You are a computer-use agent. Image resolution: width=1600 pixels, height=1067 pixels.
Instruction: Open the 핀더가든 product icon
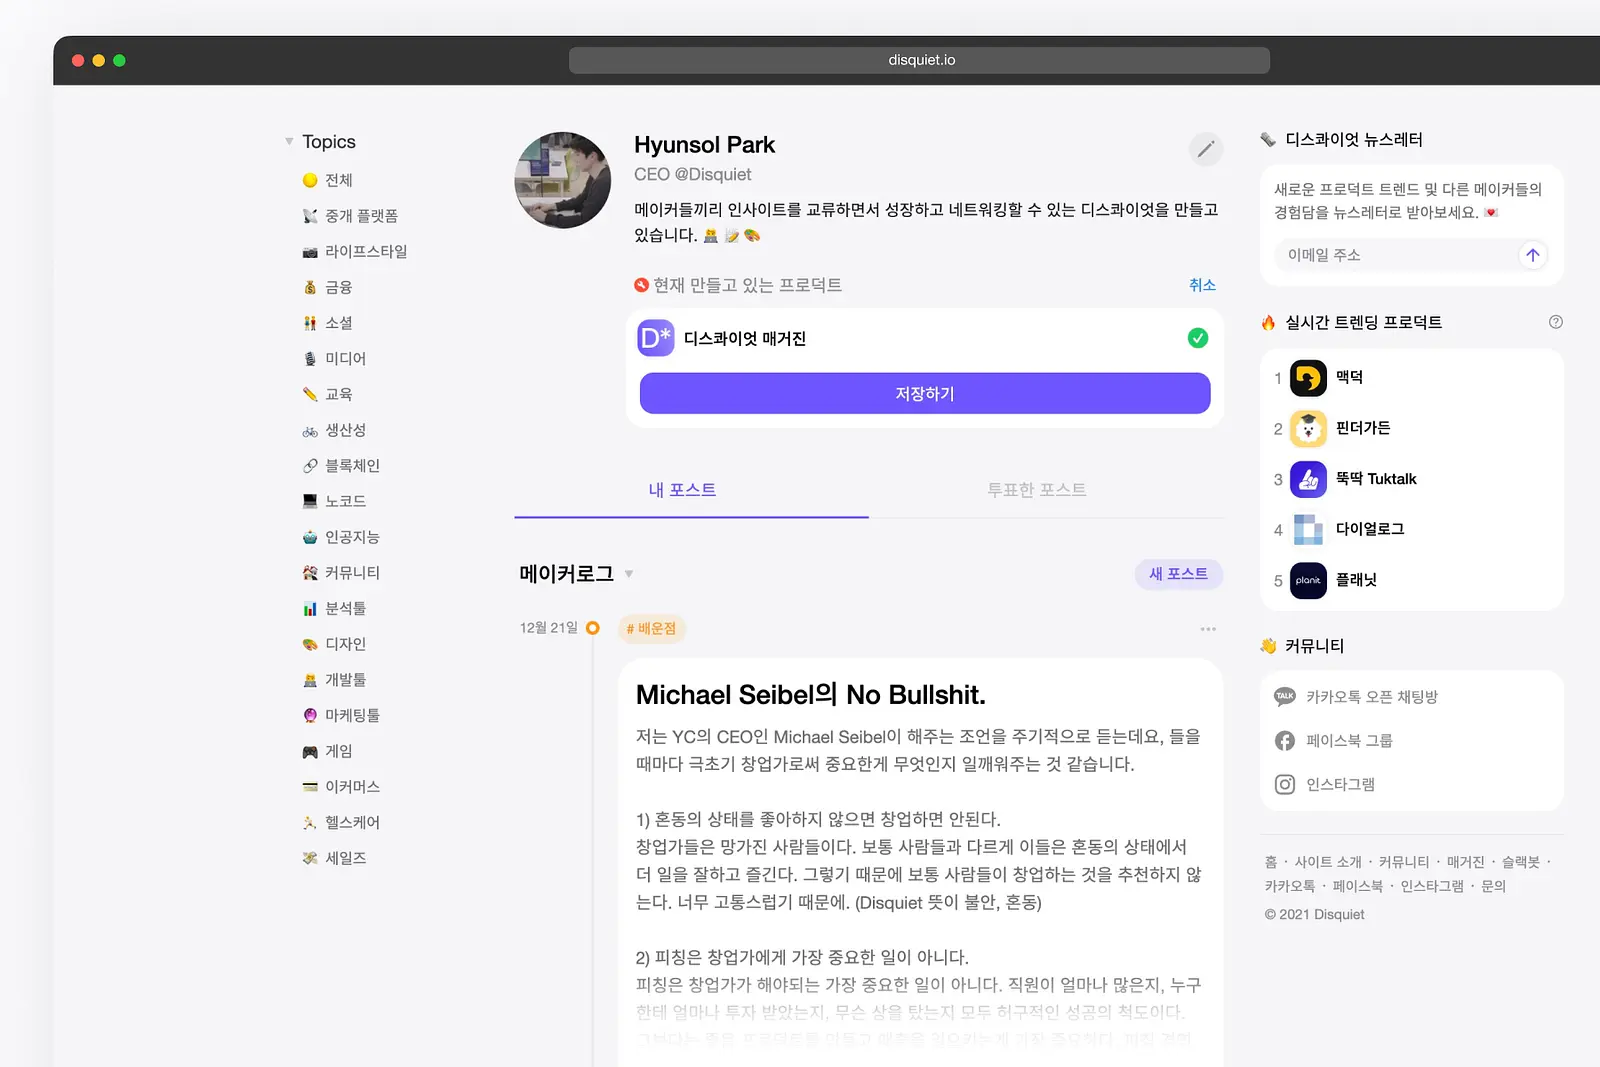(x=1308, y=429)
